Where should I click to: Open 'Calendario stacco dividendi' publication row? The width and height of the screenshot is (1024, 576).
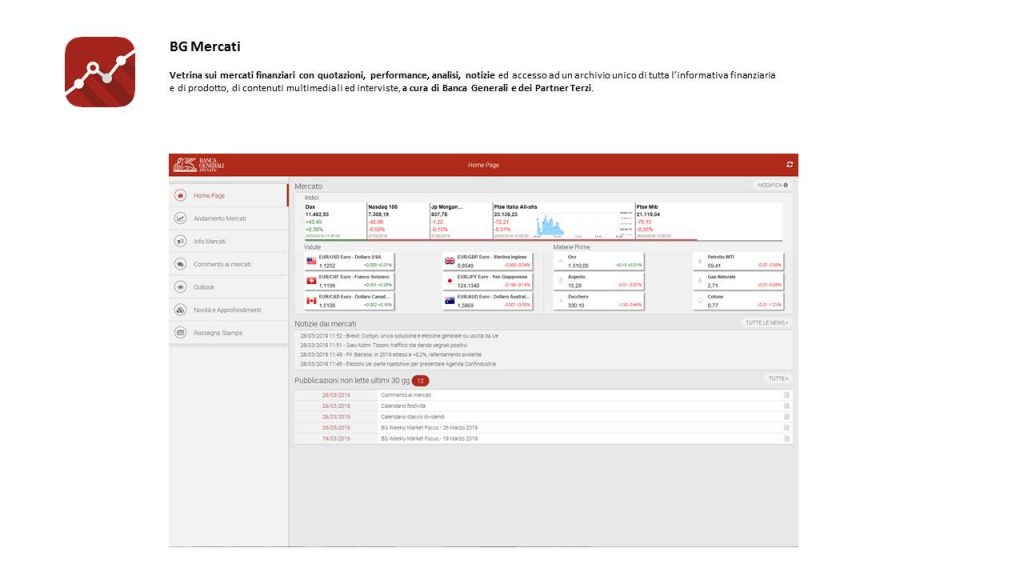click(x=543, y=417)
